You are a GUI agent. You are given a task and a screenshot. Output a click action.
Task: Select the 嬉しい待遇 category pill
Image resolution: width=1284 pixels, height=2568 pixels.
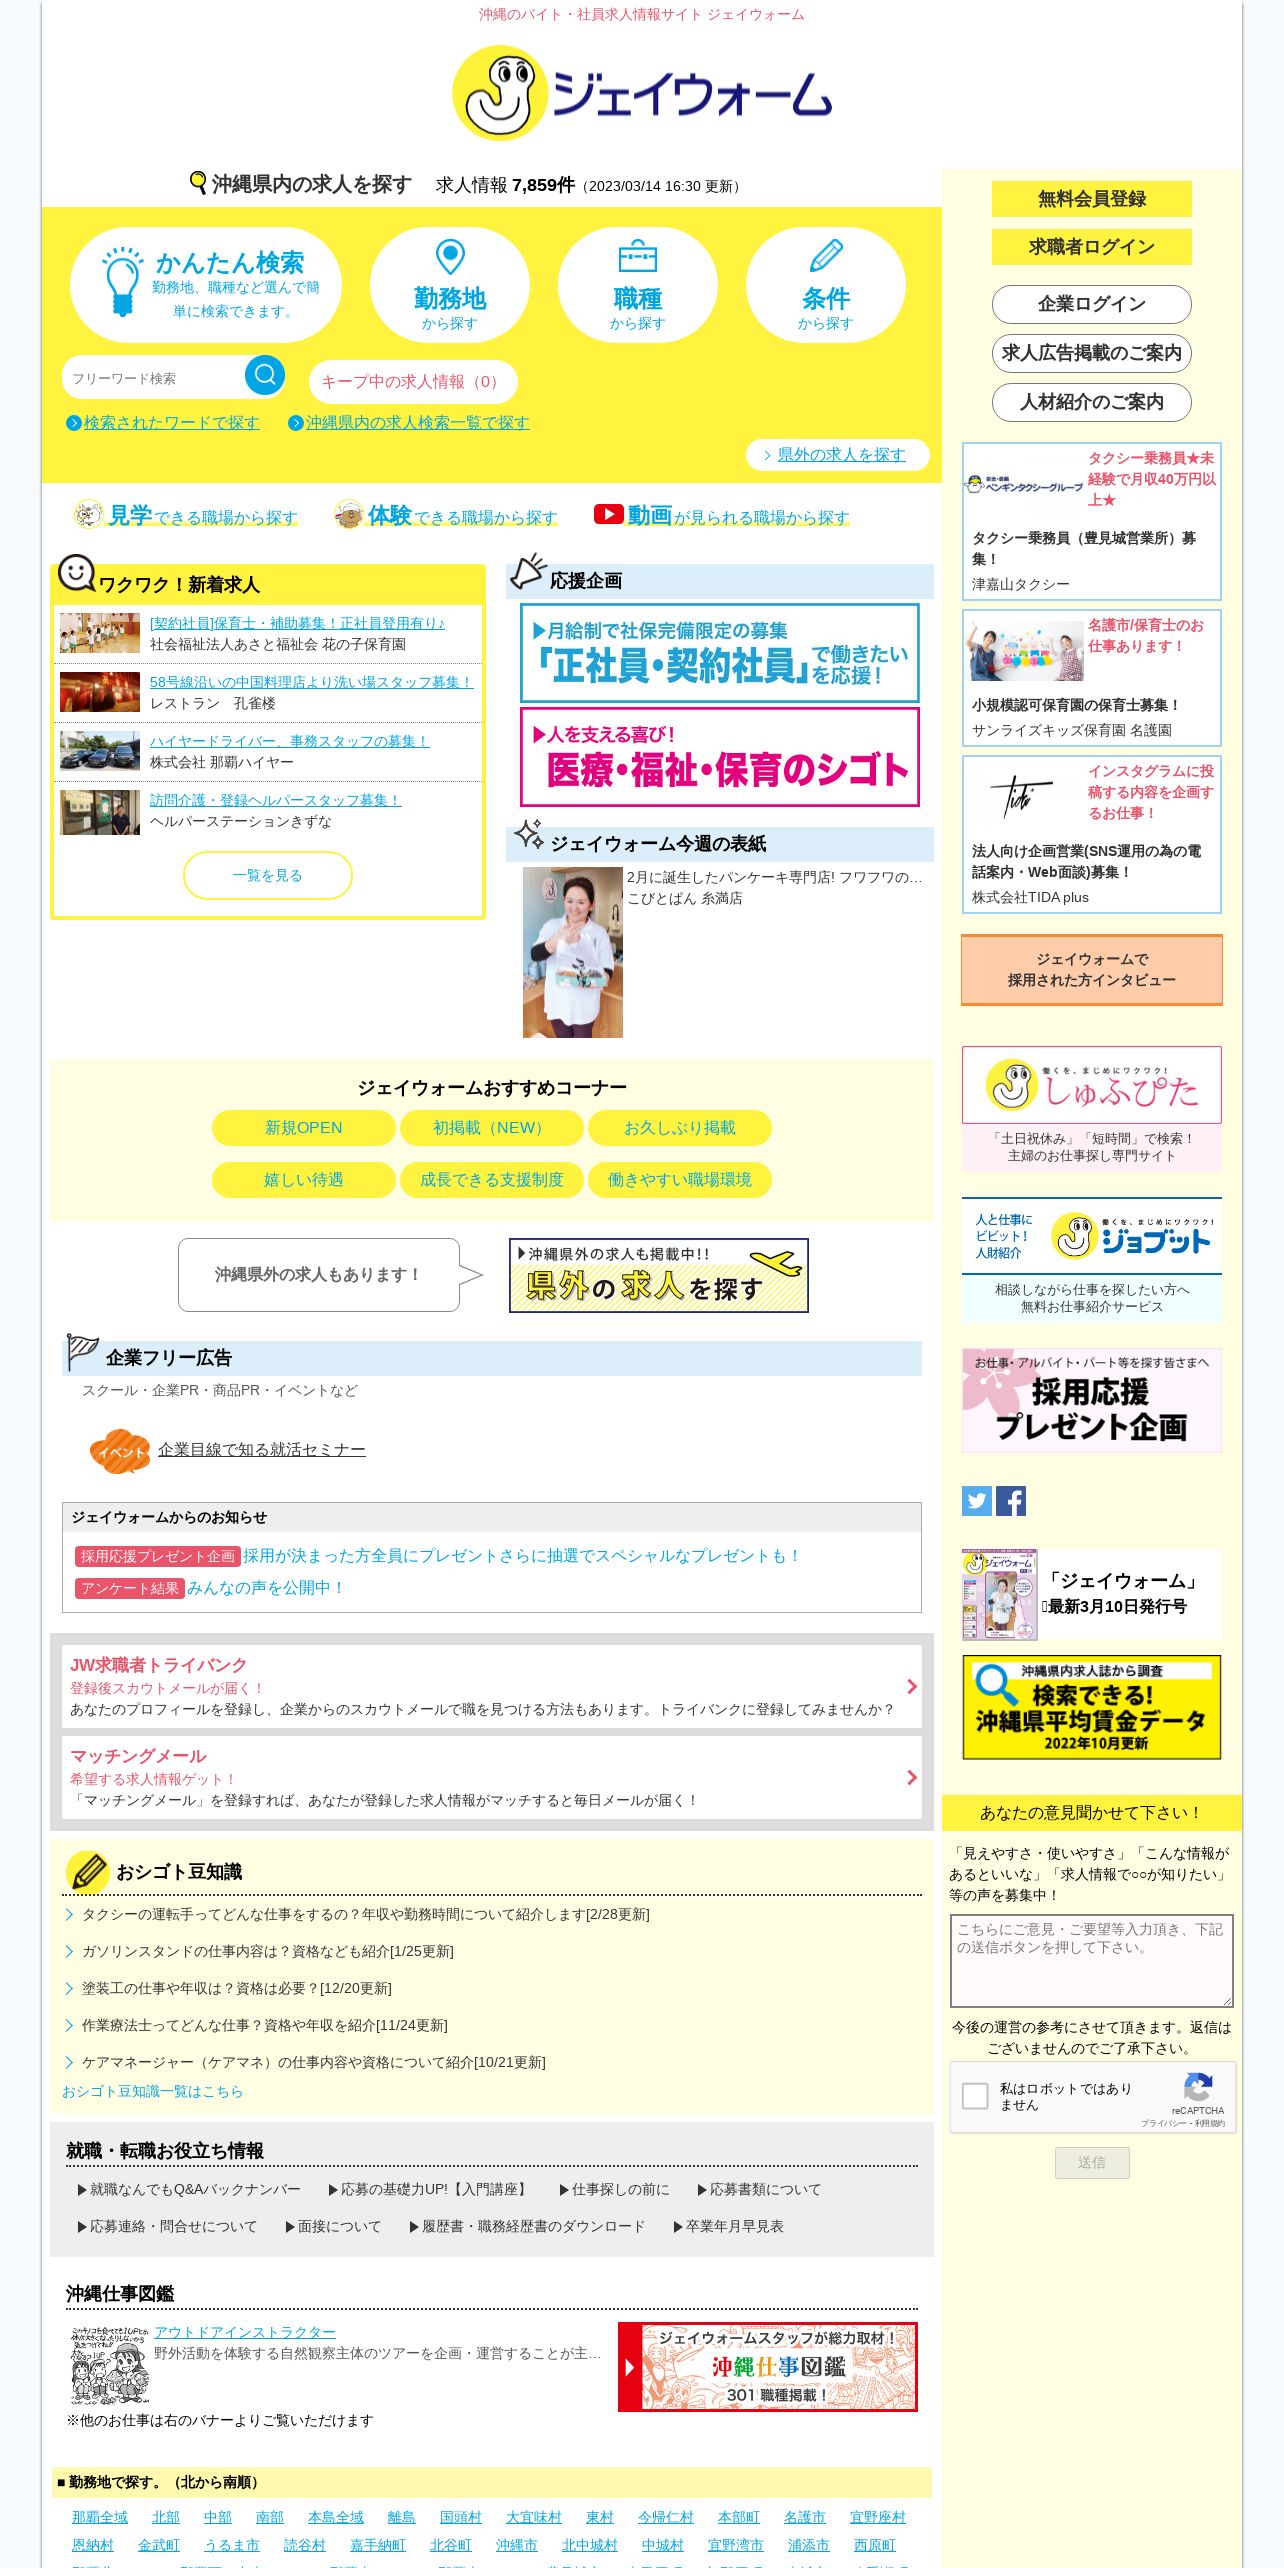tap(304, 1180)
